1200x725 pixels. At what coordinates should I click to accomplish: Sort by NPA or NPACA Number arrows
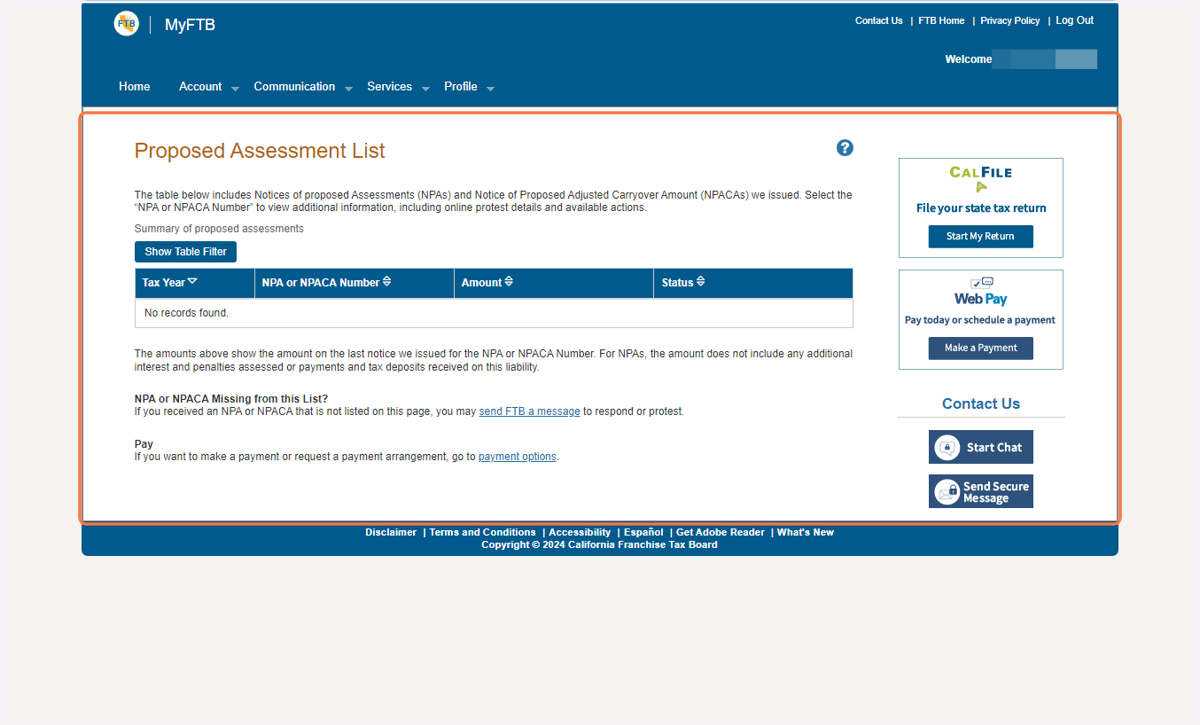(387, 282)
